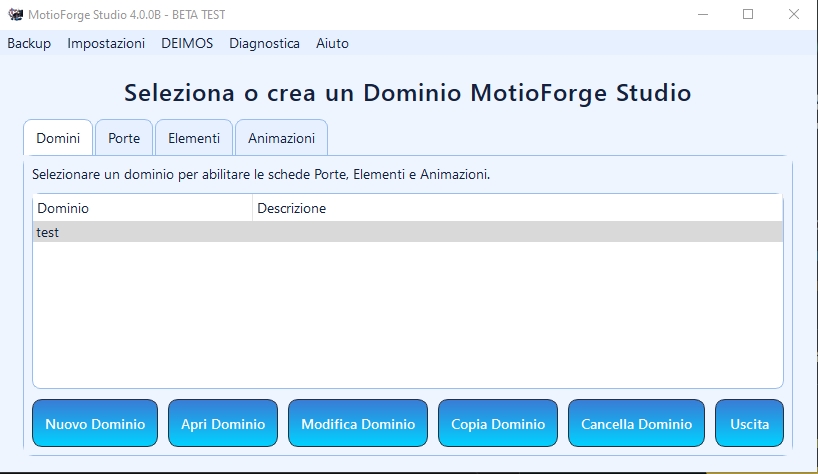Click the Apri Dominio button
Screen dimensions: 818x474
223,423
